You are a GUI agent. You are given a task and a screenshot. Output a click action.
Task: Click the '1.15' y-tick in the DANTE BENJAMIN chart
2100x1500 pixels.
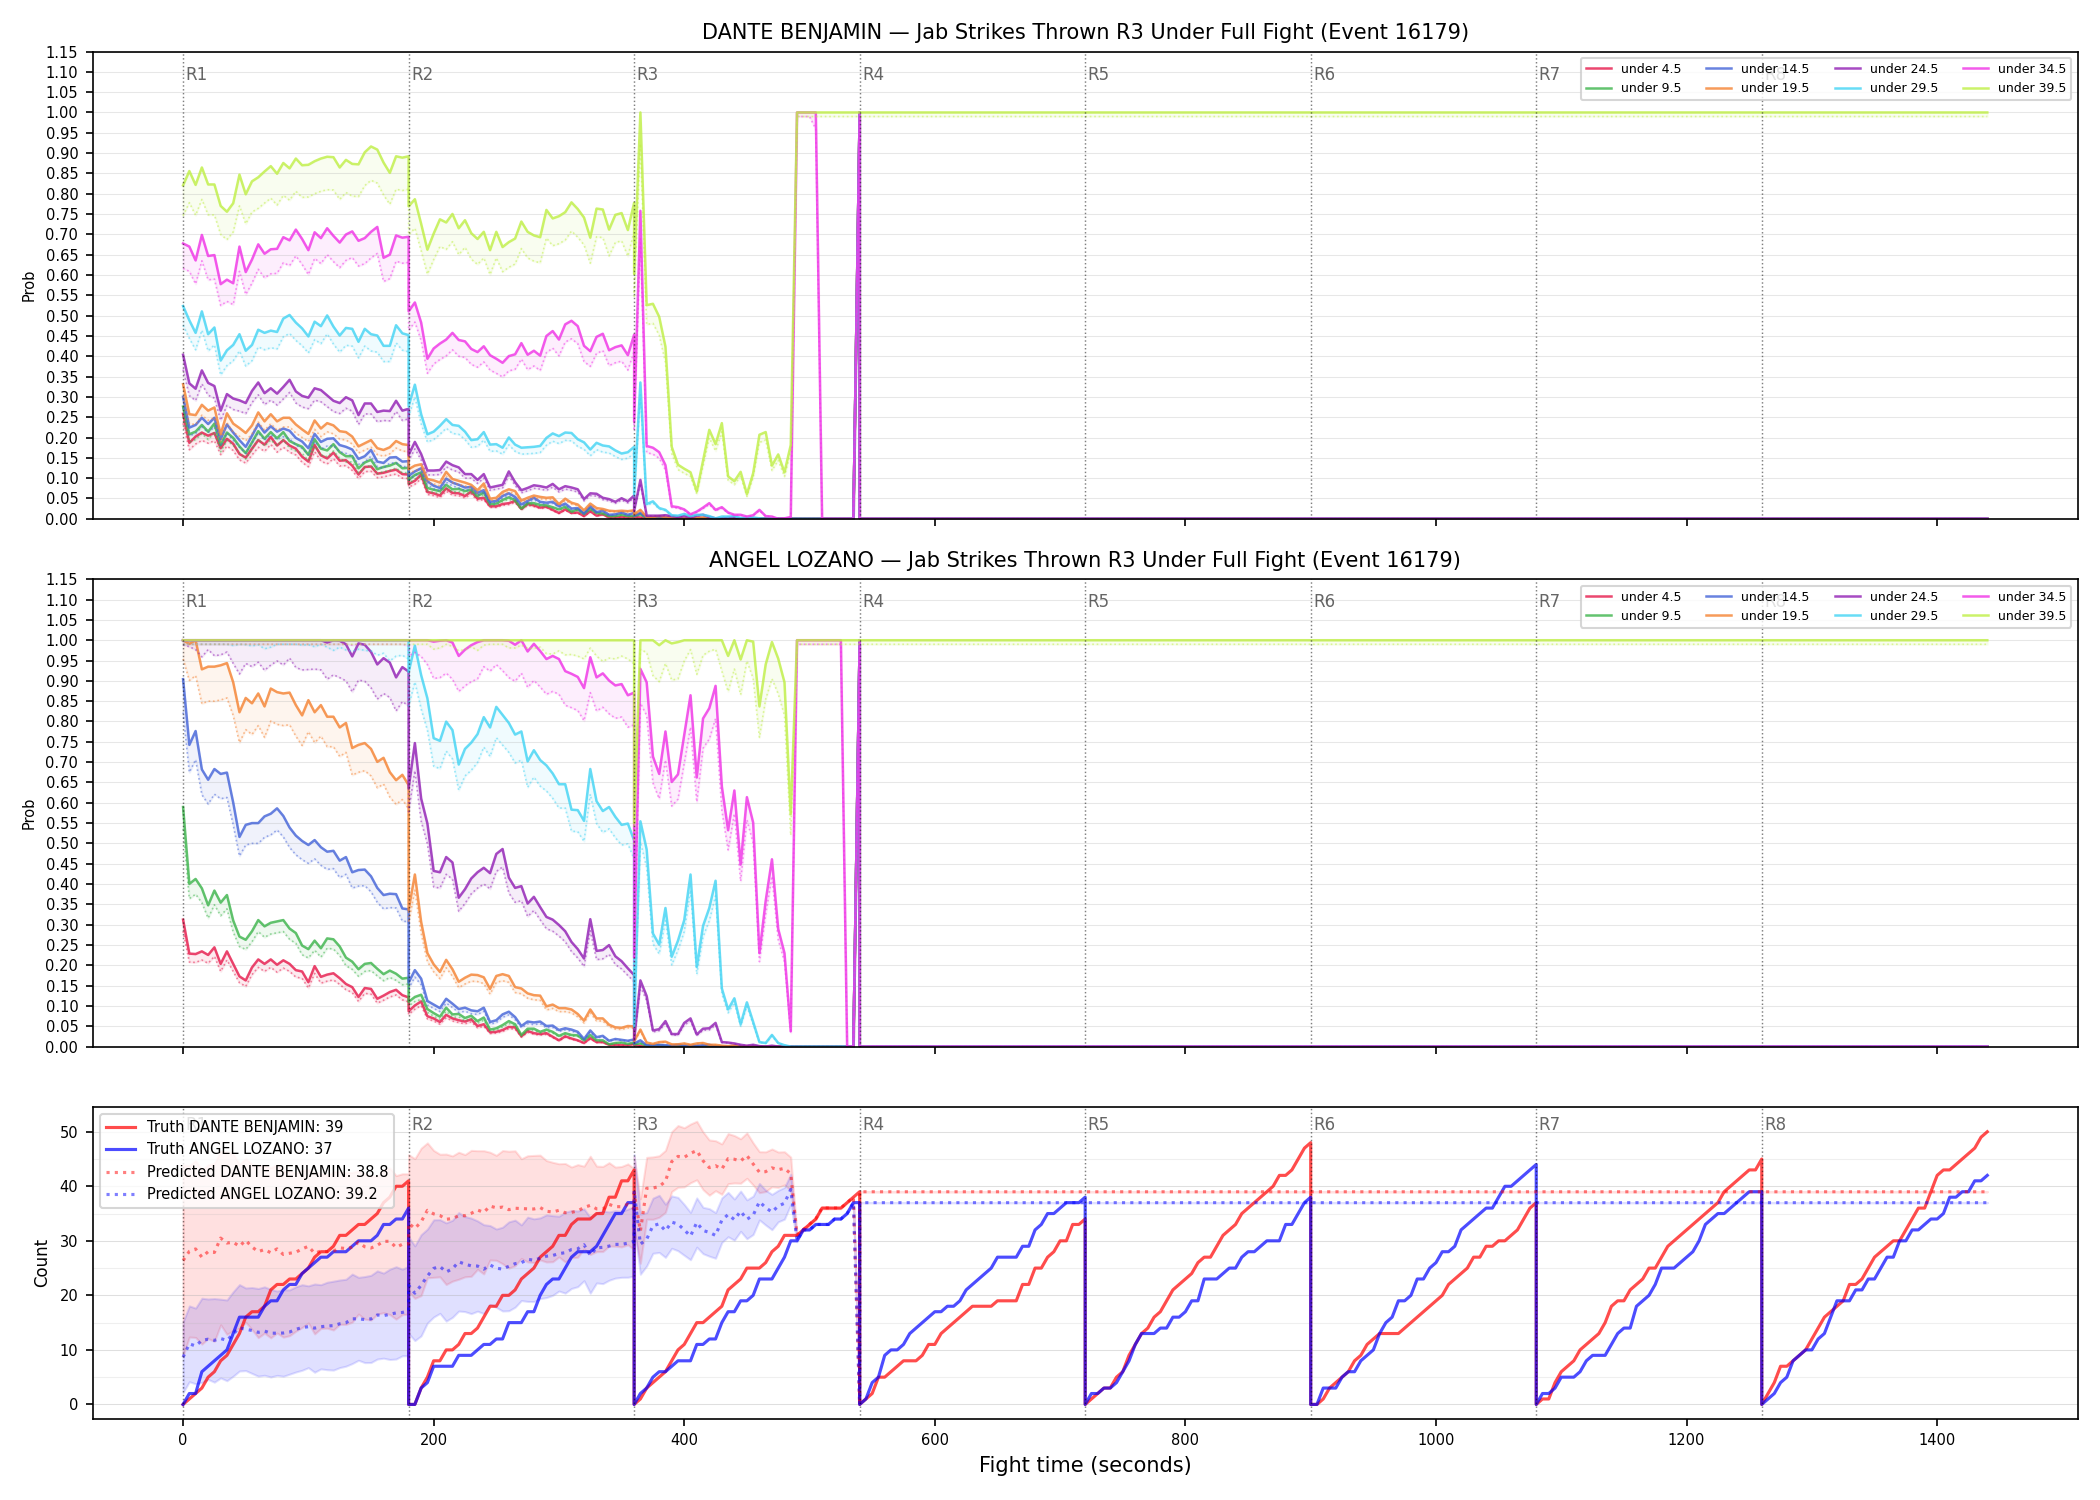[62, 53]
